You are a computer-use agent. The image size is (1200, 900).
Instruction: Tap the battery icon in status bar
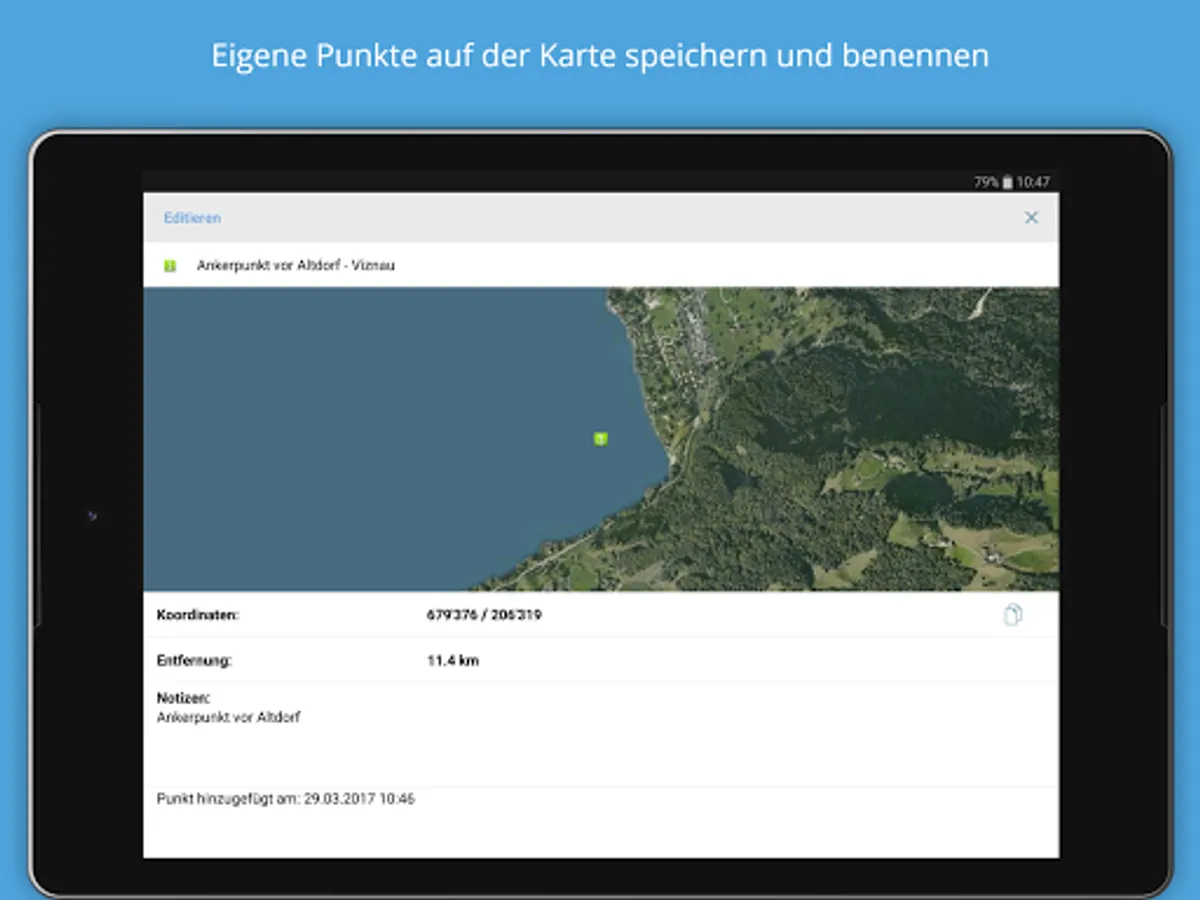(1008, 182)
